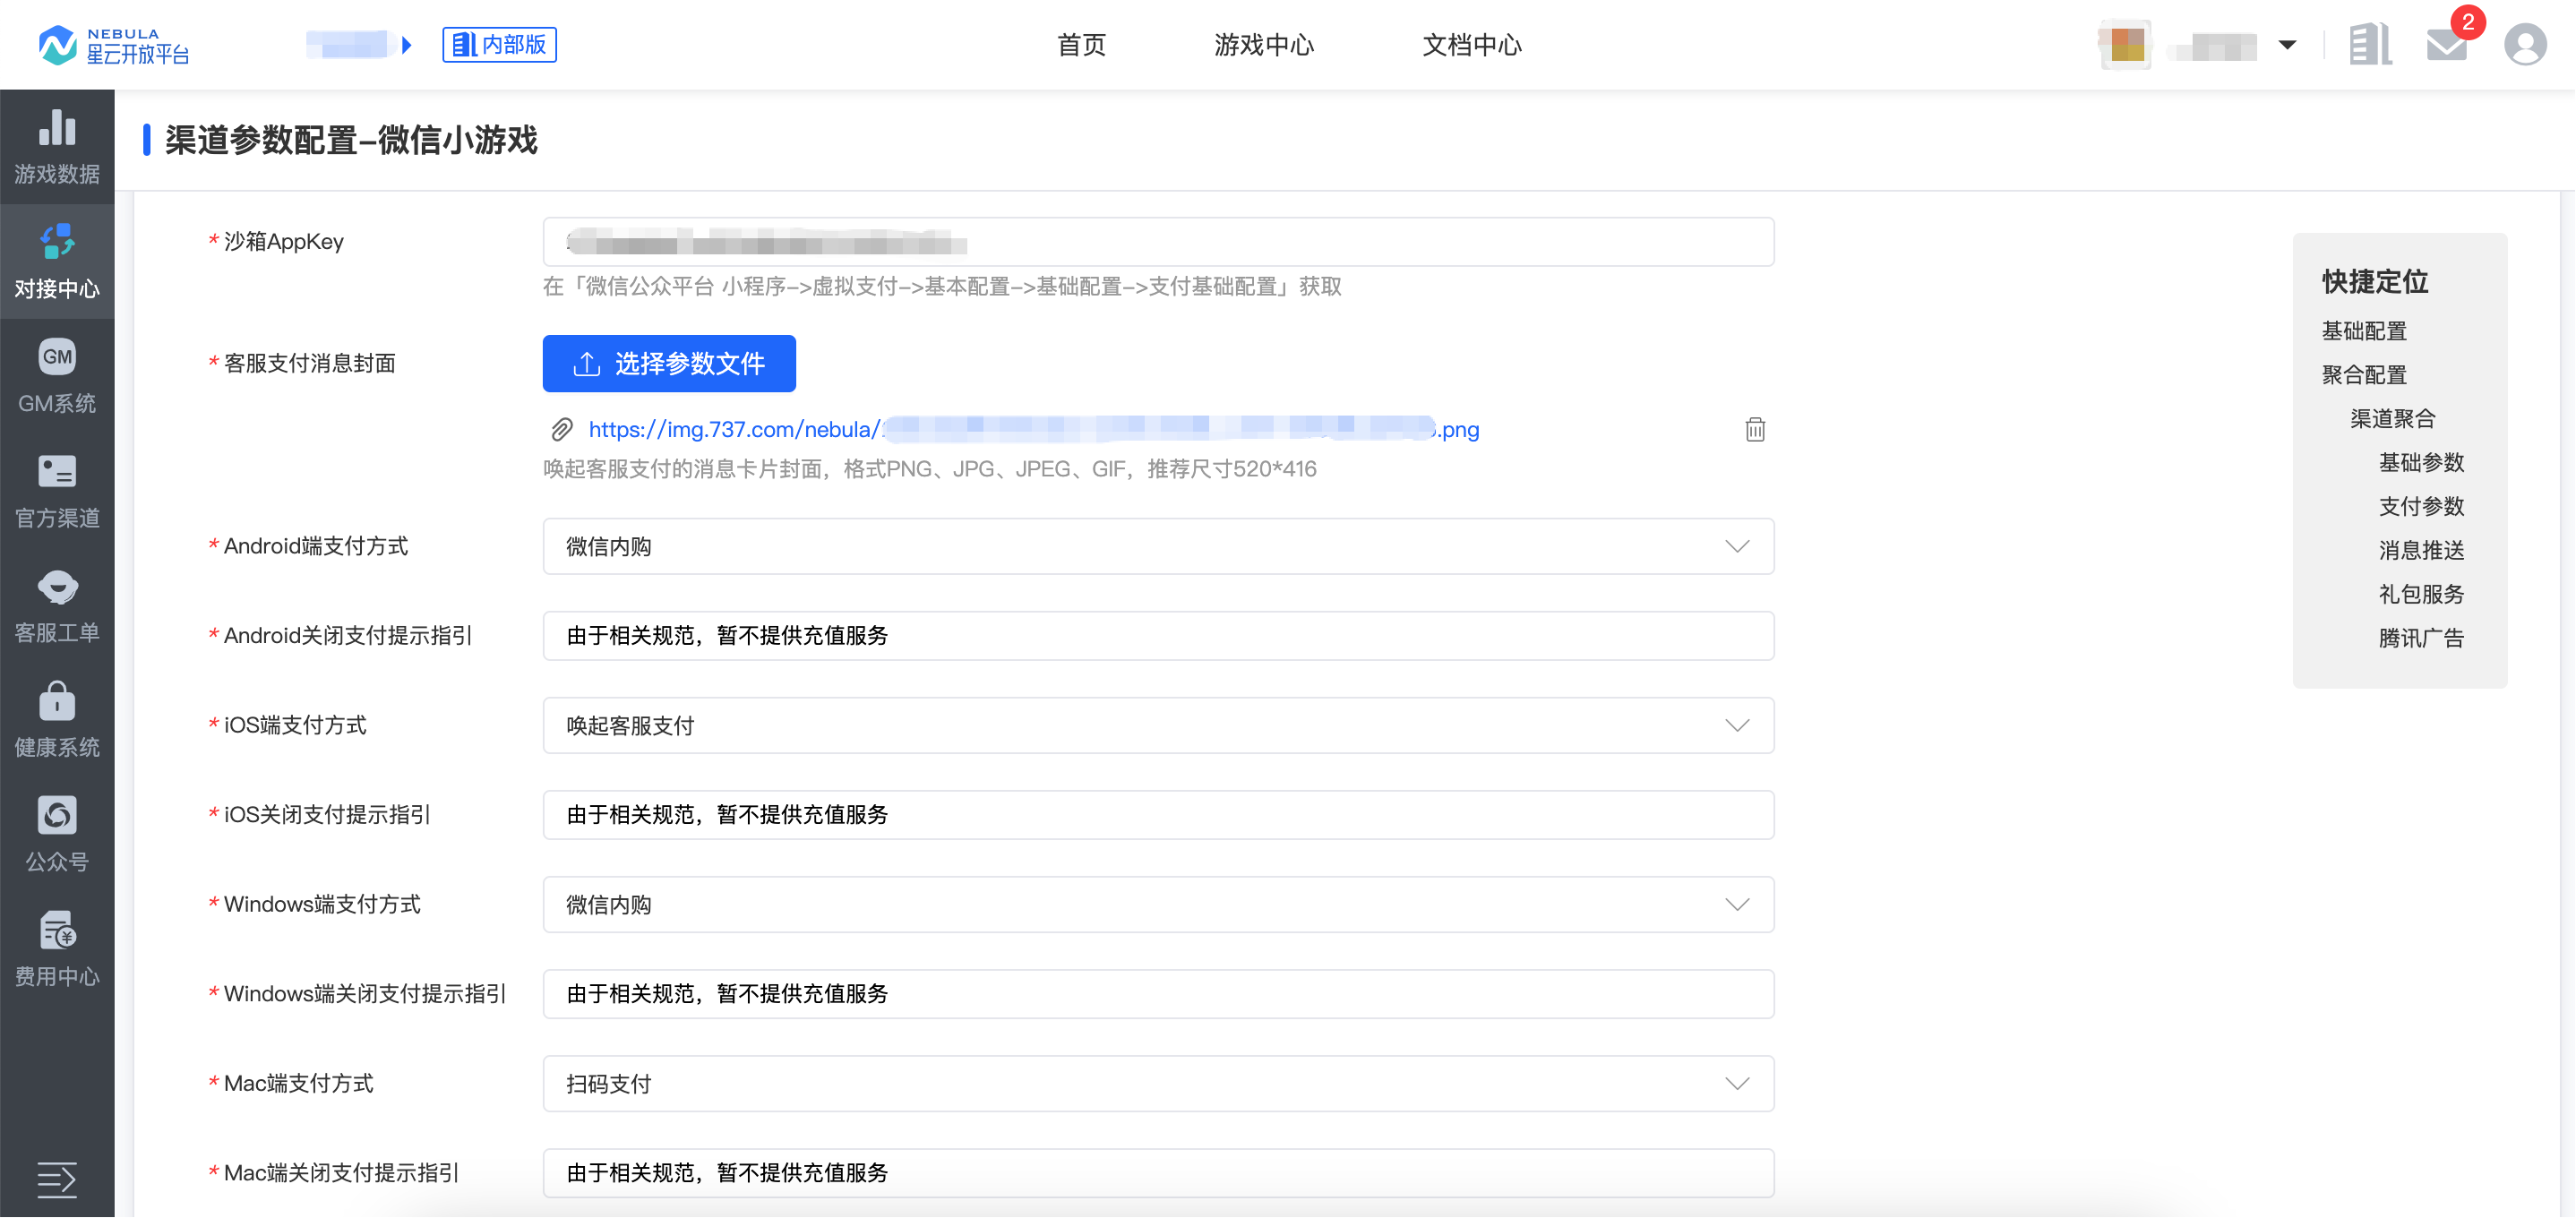Jump to 基础参数 in quick locate panel
2576x1218 pixels.
pyautogui.click(x=2421, y=463)
